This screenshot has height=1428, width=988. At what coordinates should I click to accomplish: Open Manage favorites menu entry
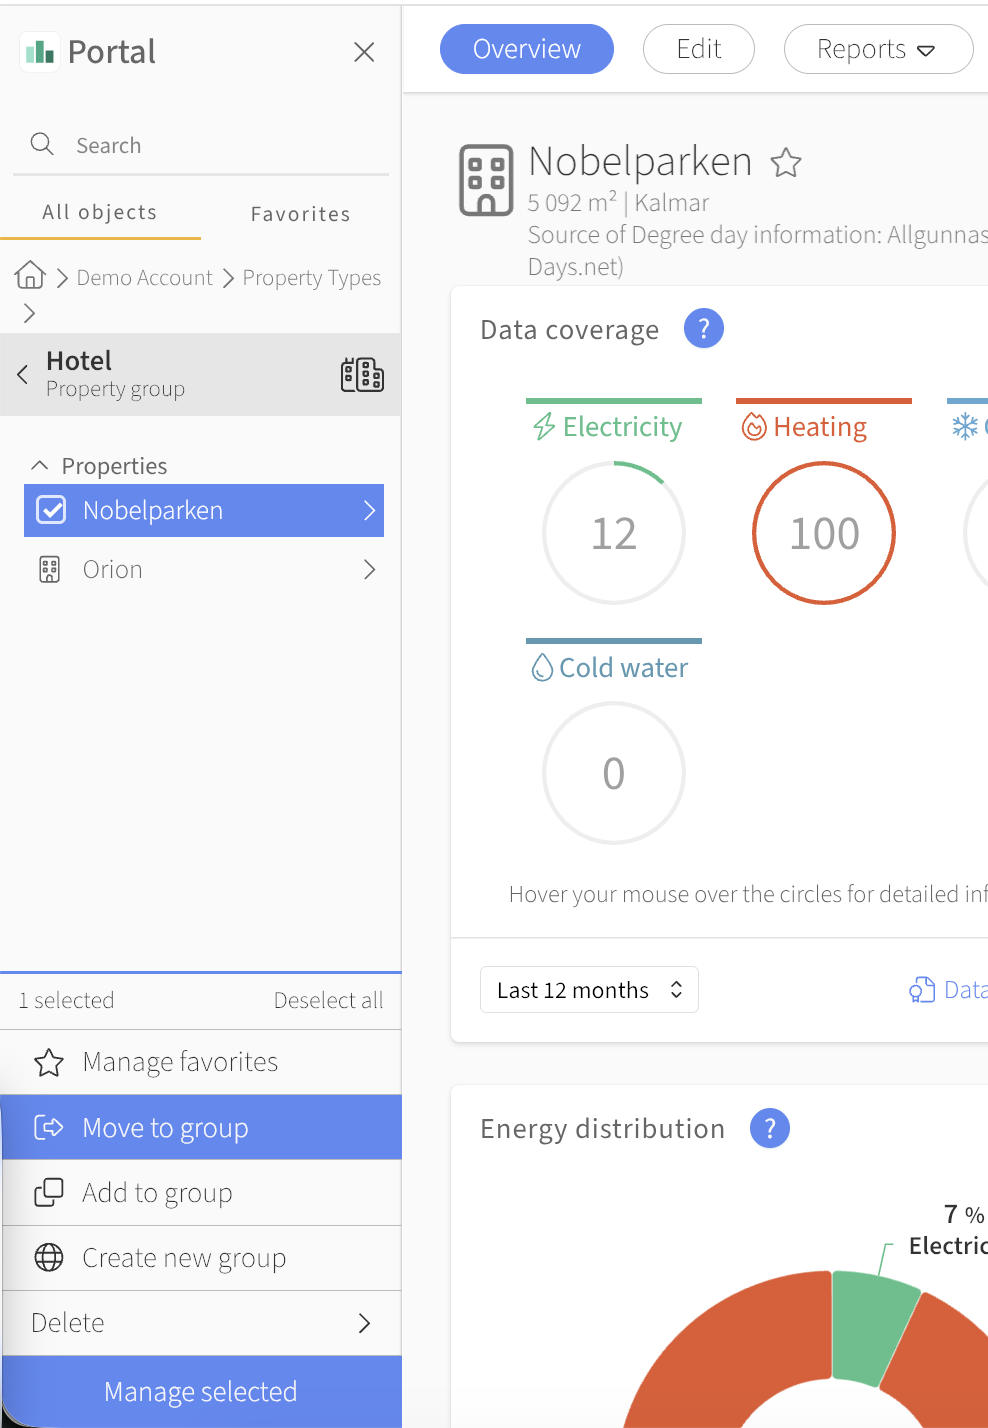202,1062
